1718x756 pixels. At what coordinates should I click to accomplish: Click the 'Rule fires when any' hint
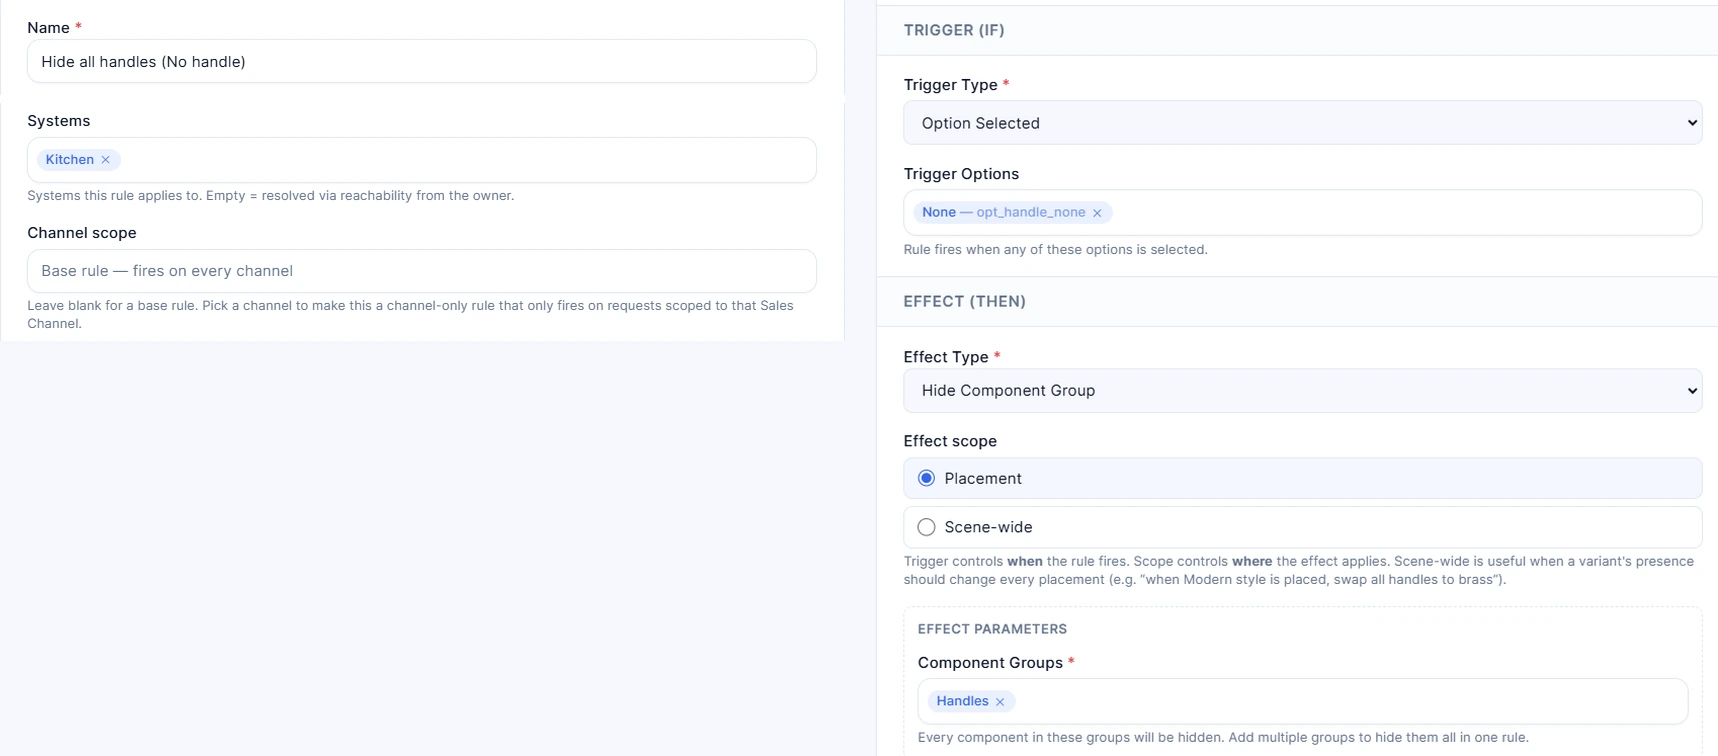click(x=1055, y=250)
